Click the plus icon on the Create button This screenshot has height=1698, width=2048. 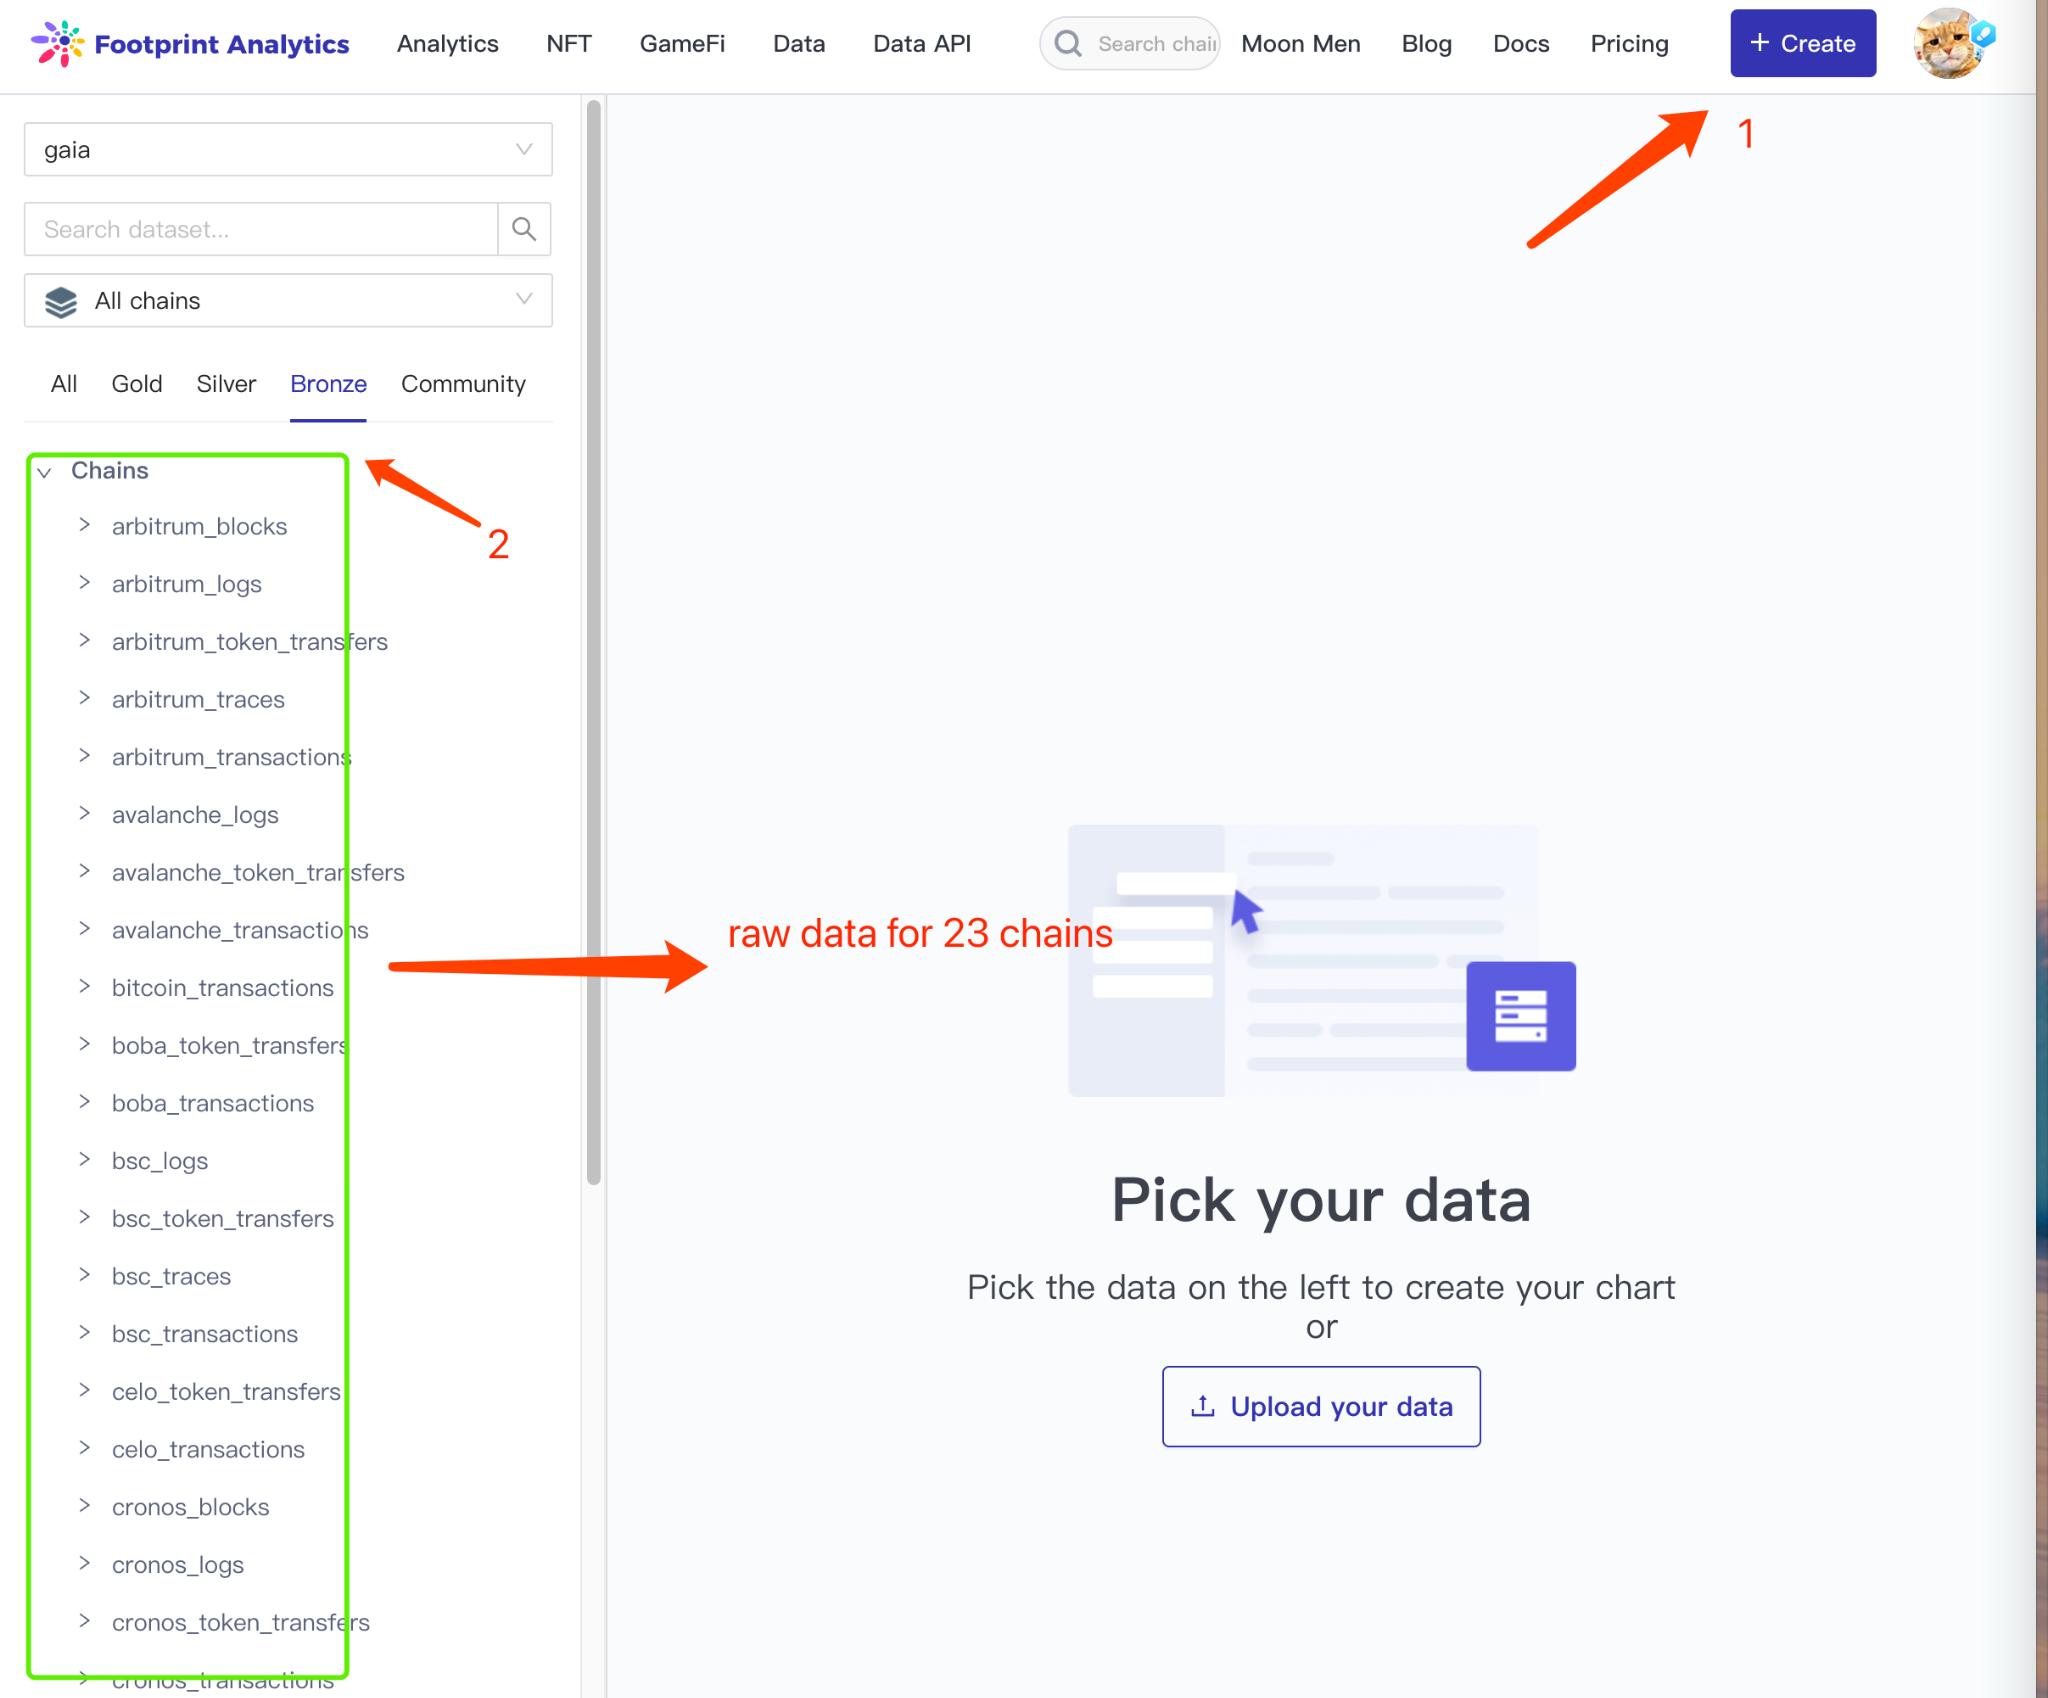tap(1760, 43)
